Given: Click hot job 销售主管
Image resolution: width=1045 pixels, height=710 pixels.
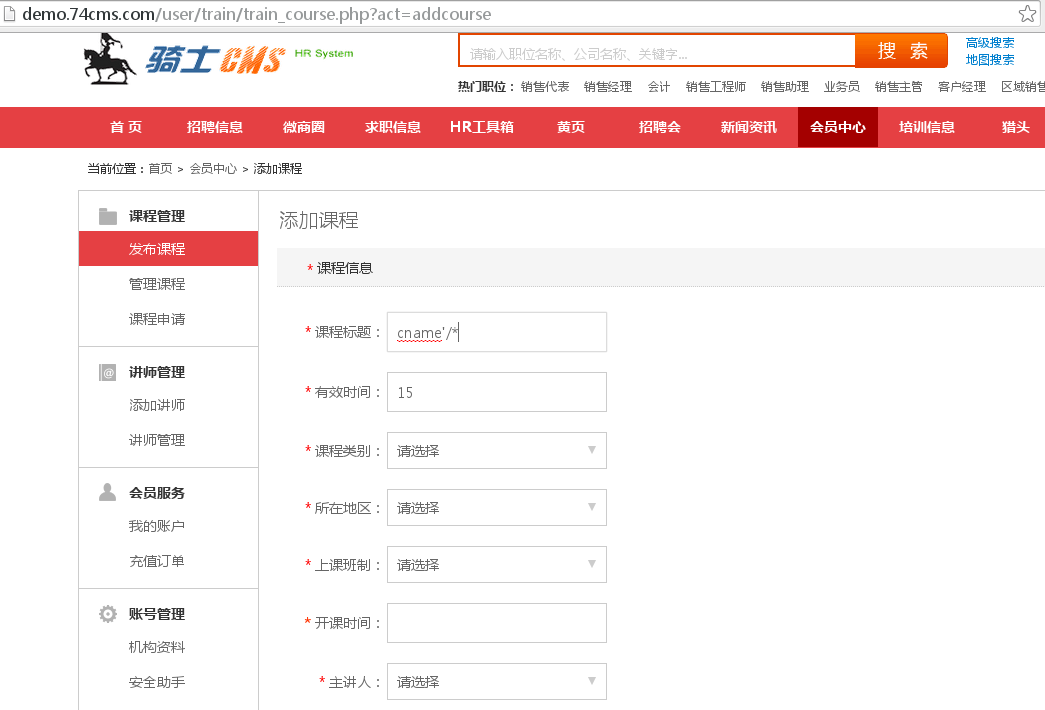Looking at the screenshot, I should point(898,87).
